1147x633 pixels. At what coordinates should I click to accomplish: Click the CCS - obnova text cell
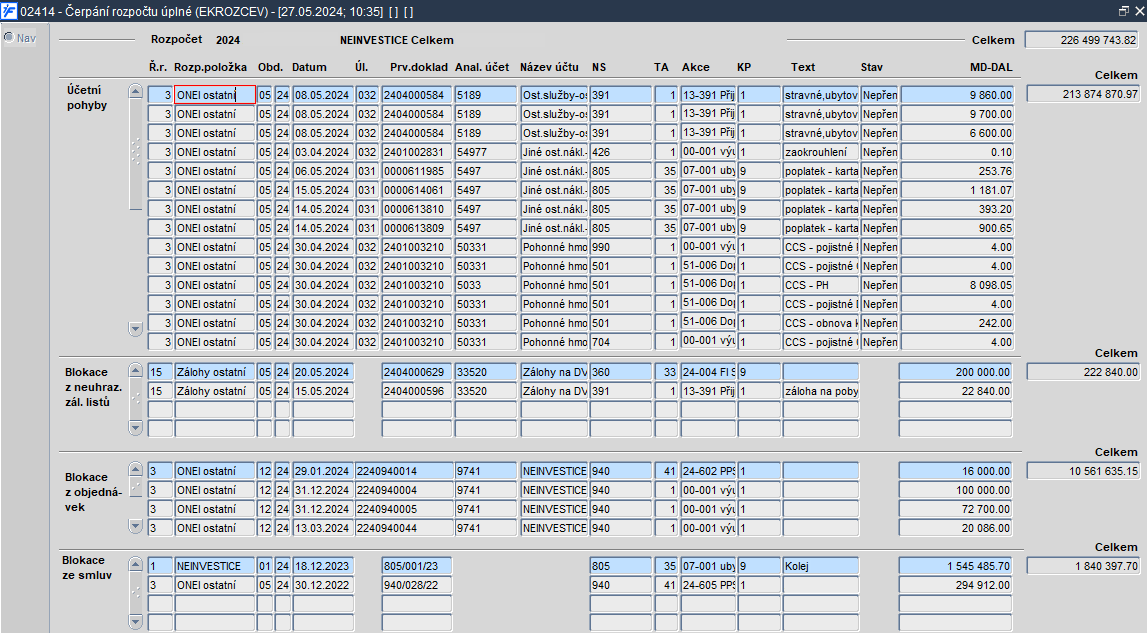pyautogui.click(x=821, y=323)
